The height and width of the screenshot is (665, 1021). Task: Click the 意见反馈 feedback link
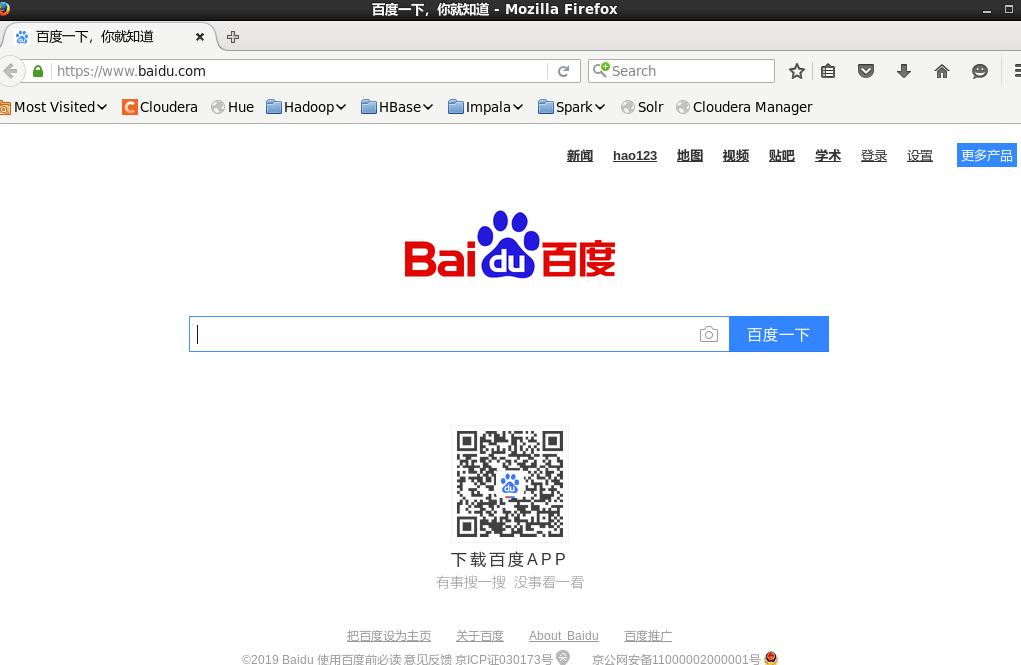(x=428, y=659)
